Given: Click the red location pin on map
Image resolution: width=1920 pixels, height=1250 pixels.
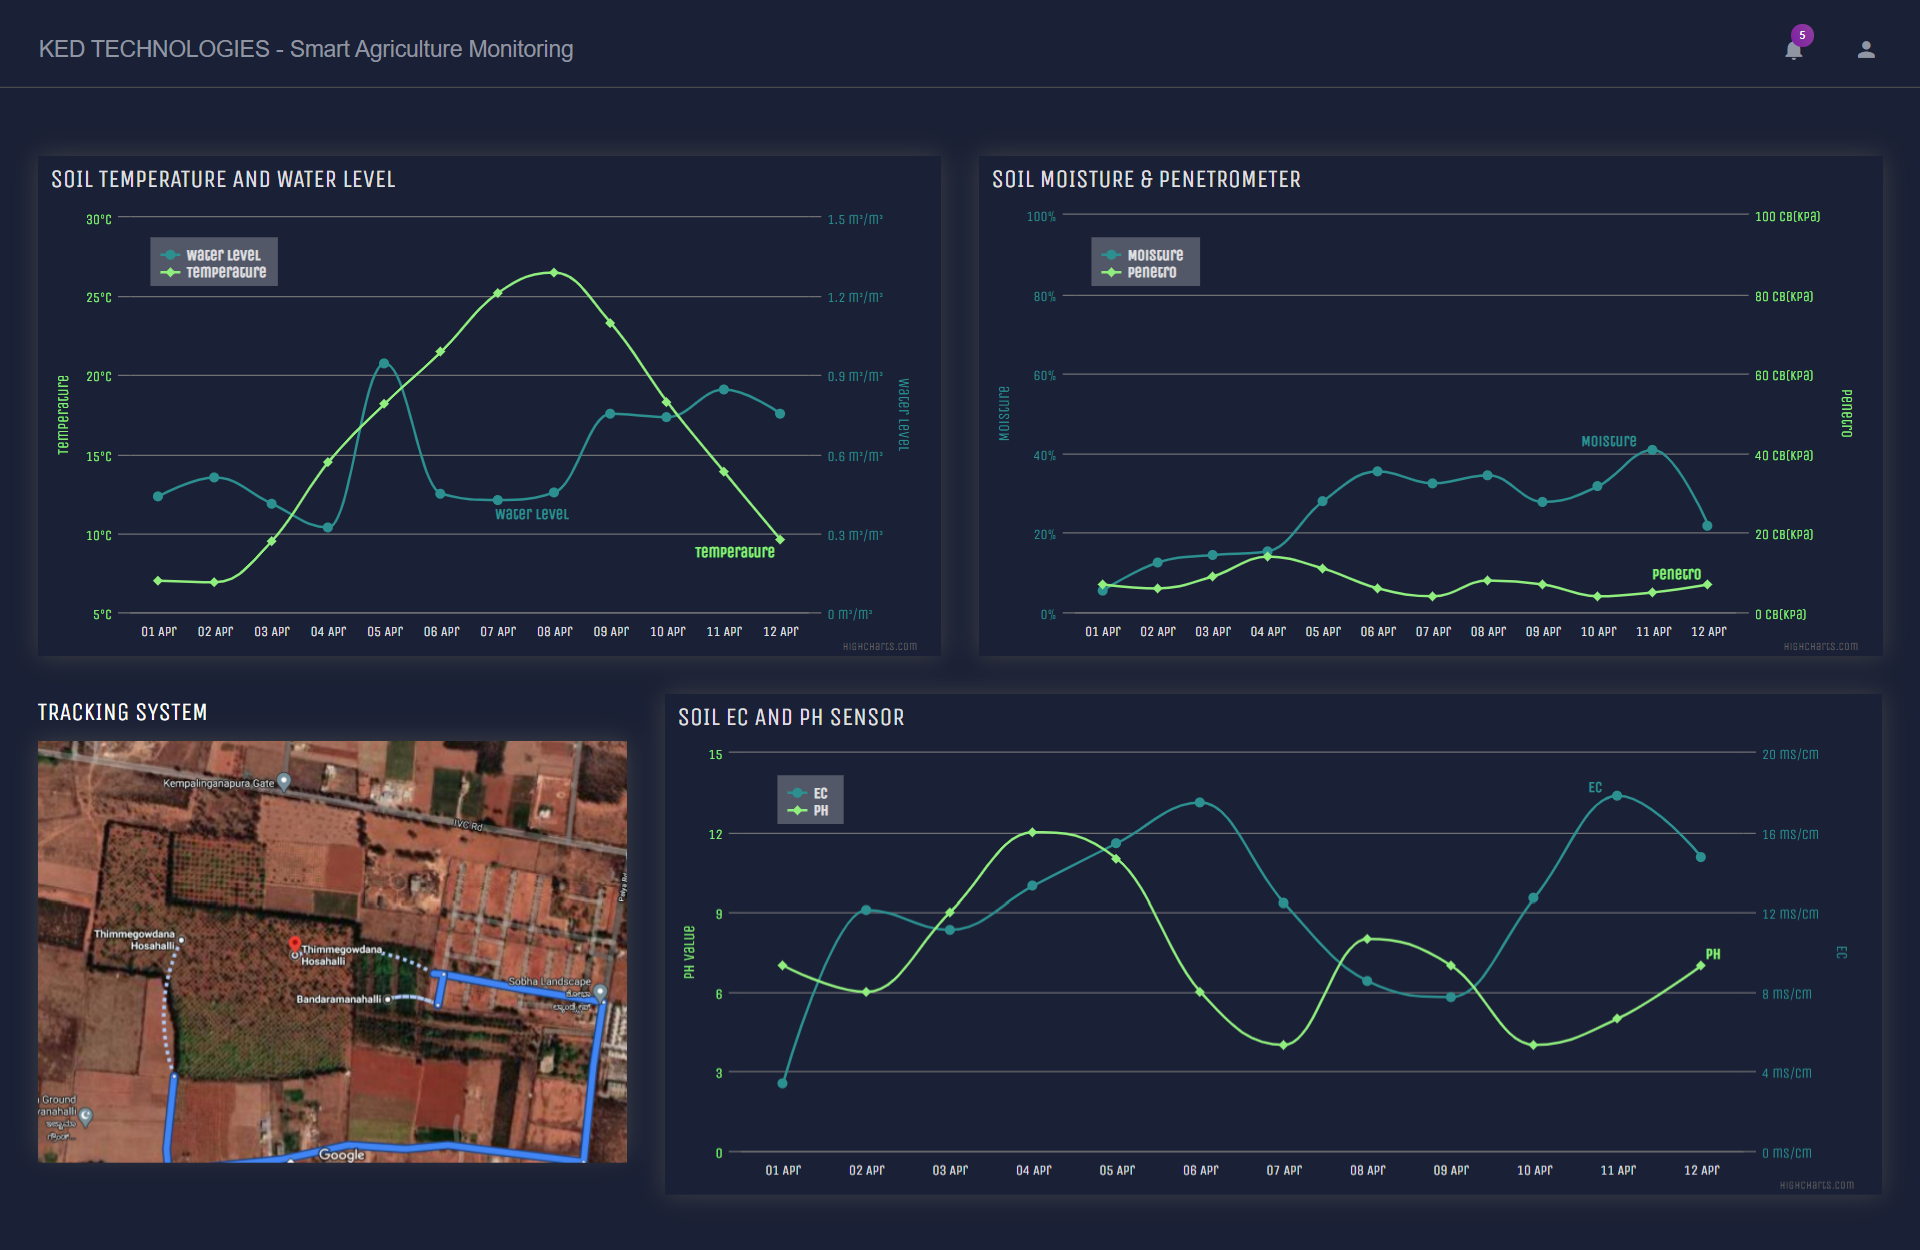Looking at the screenshot, I should 294,945.
